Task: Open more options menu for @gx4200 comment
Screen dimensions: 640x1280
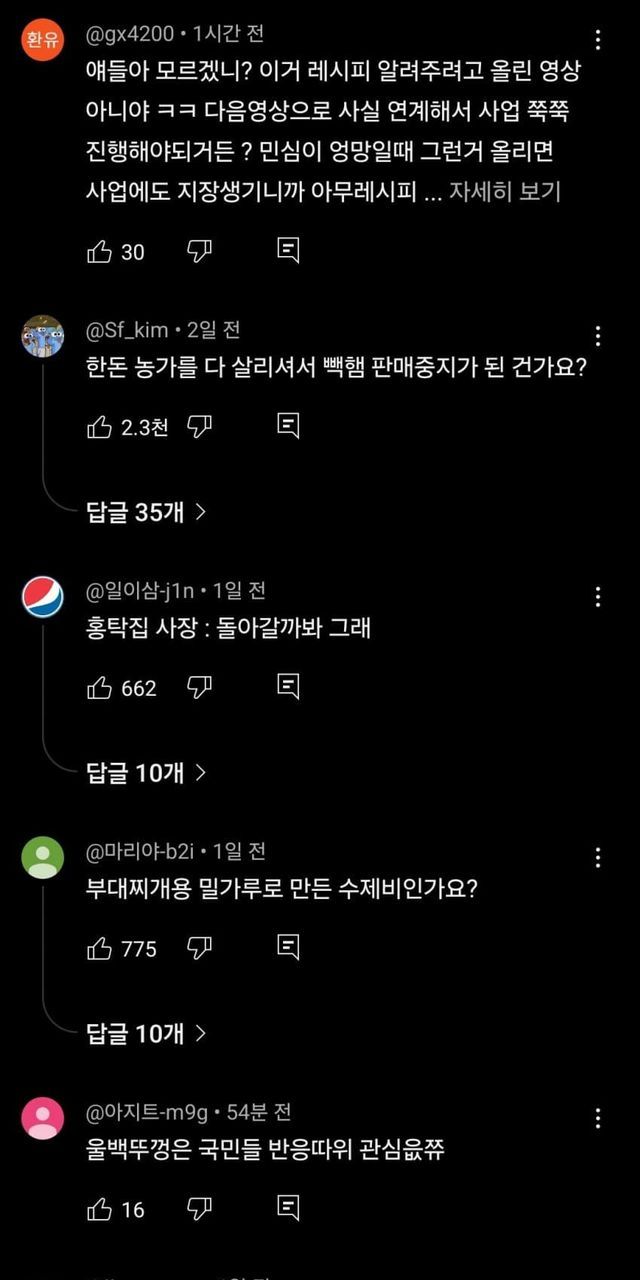Action: pyautogui.click(x=598, y=40)
